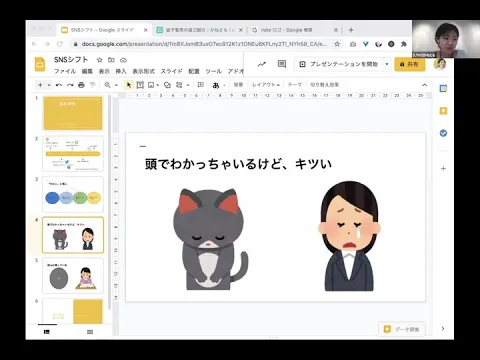Screen dimensions: 480x360
Task: Click the insert image icon
Action: pos(151,85)
